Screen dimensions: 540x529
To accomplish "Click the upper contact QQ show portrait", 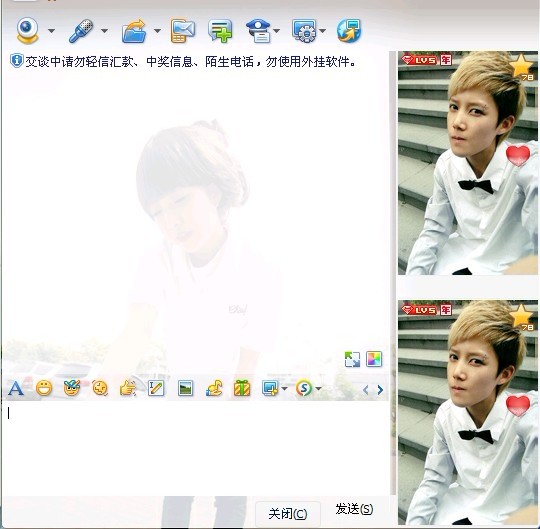I will click(468, 163).
